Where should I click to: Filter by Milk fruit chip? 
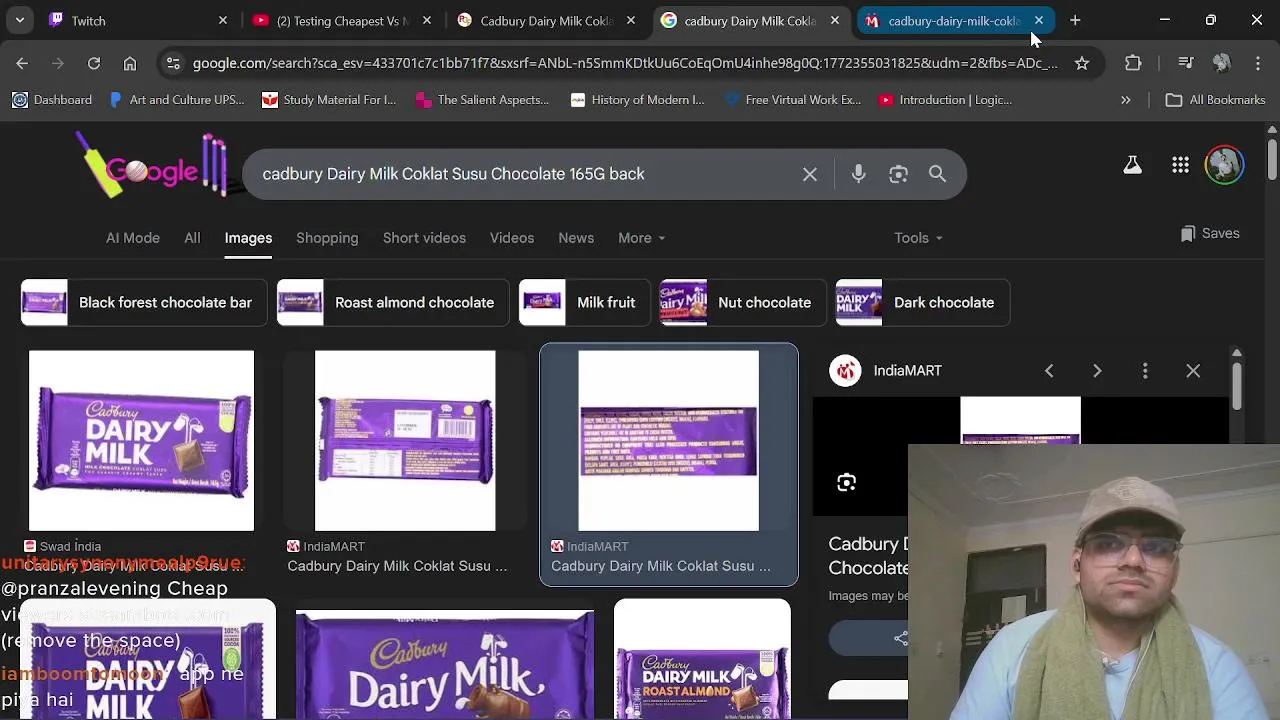click(x=584, y=303)
